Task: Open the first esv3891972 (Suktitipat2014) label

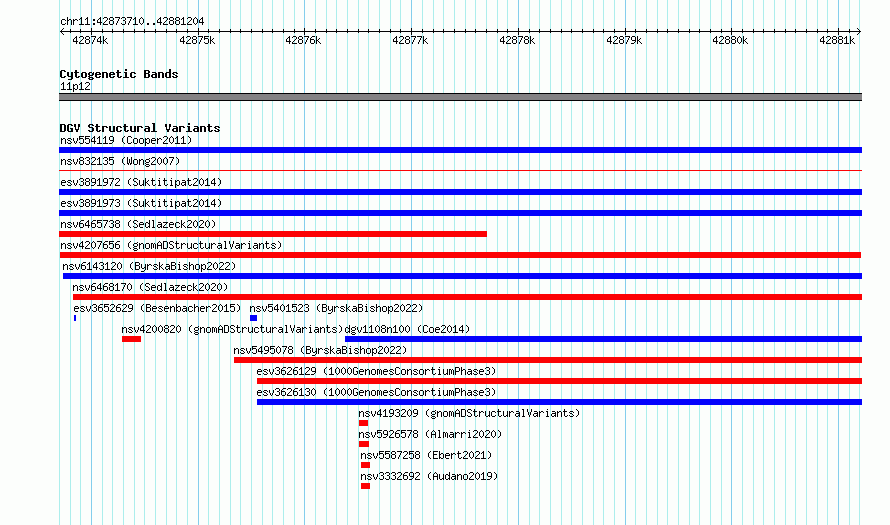Action: pos(141,182)
